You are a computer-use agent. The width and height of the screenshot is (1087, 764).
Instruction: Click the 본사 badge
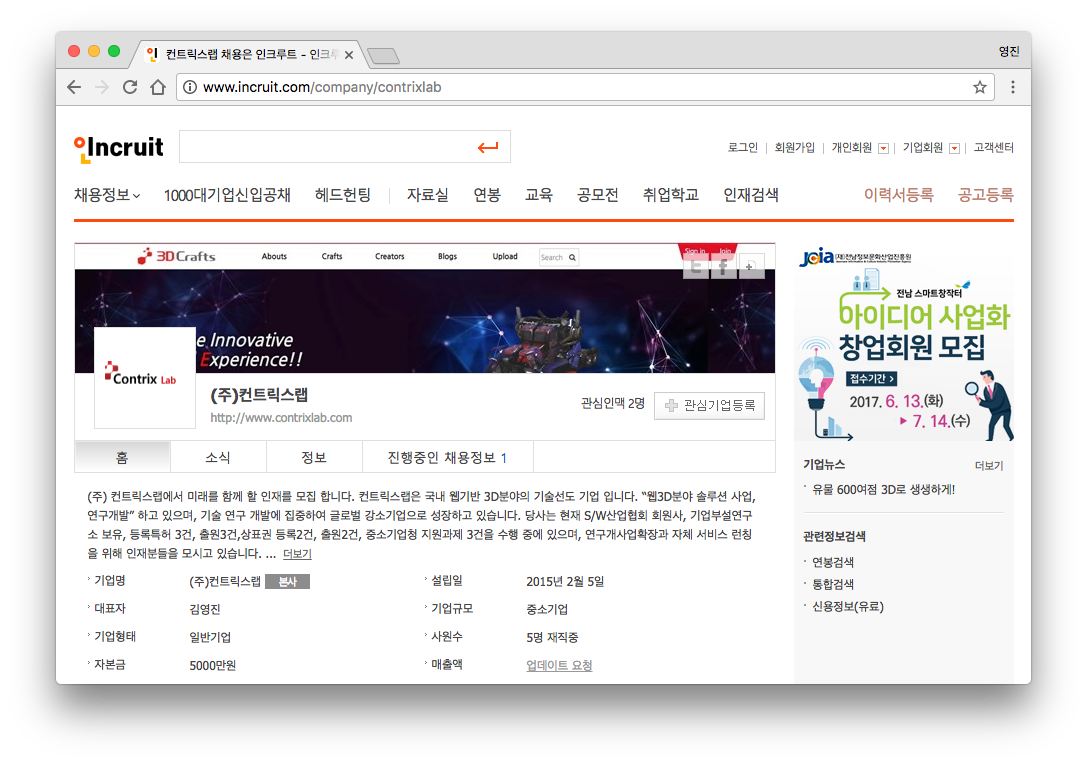coord(288,582)
